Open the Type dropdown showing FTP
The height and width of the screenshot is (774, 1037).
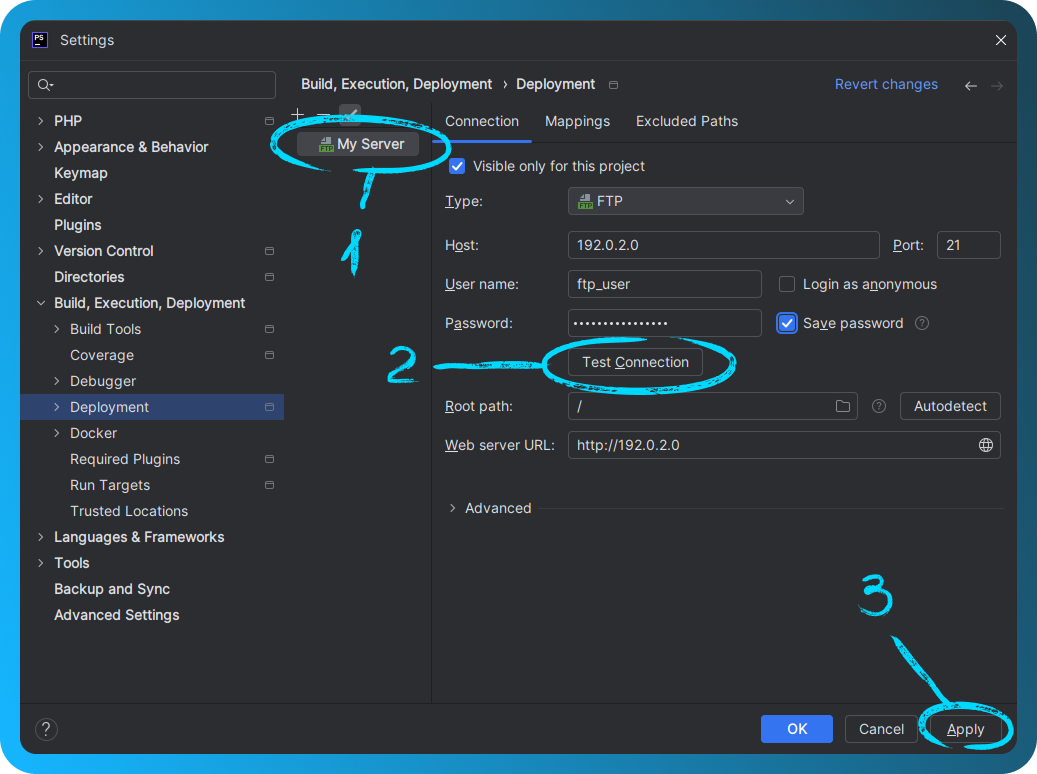685,201
